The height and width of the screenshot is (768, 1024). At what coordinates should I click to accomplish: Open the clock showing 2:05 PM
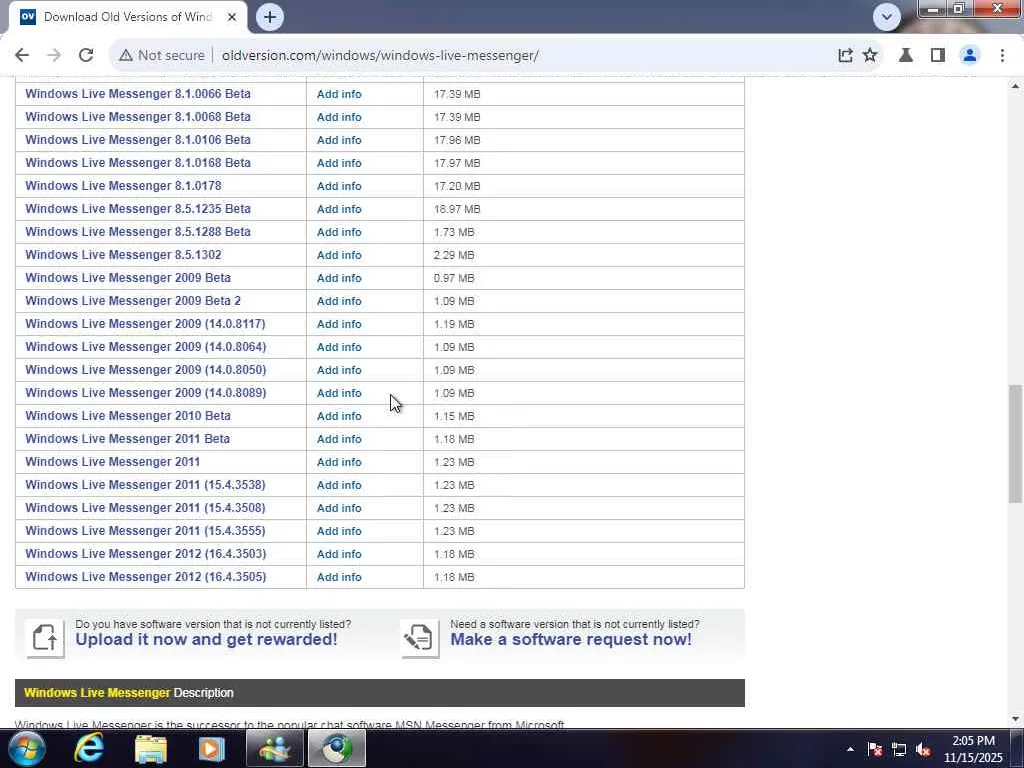tap(973, 749)
